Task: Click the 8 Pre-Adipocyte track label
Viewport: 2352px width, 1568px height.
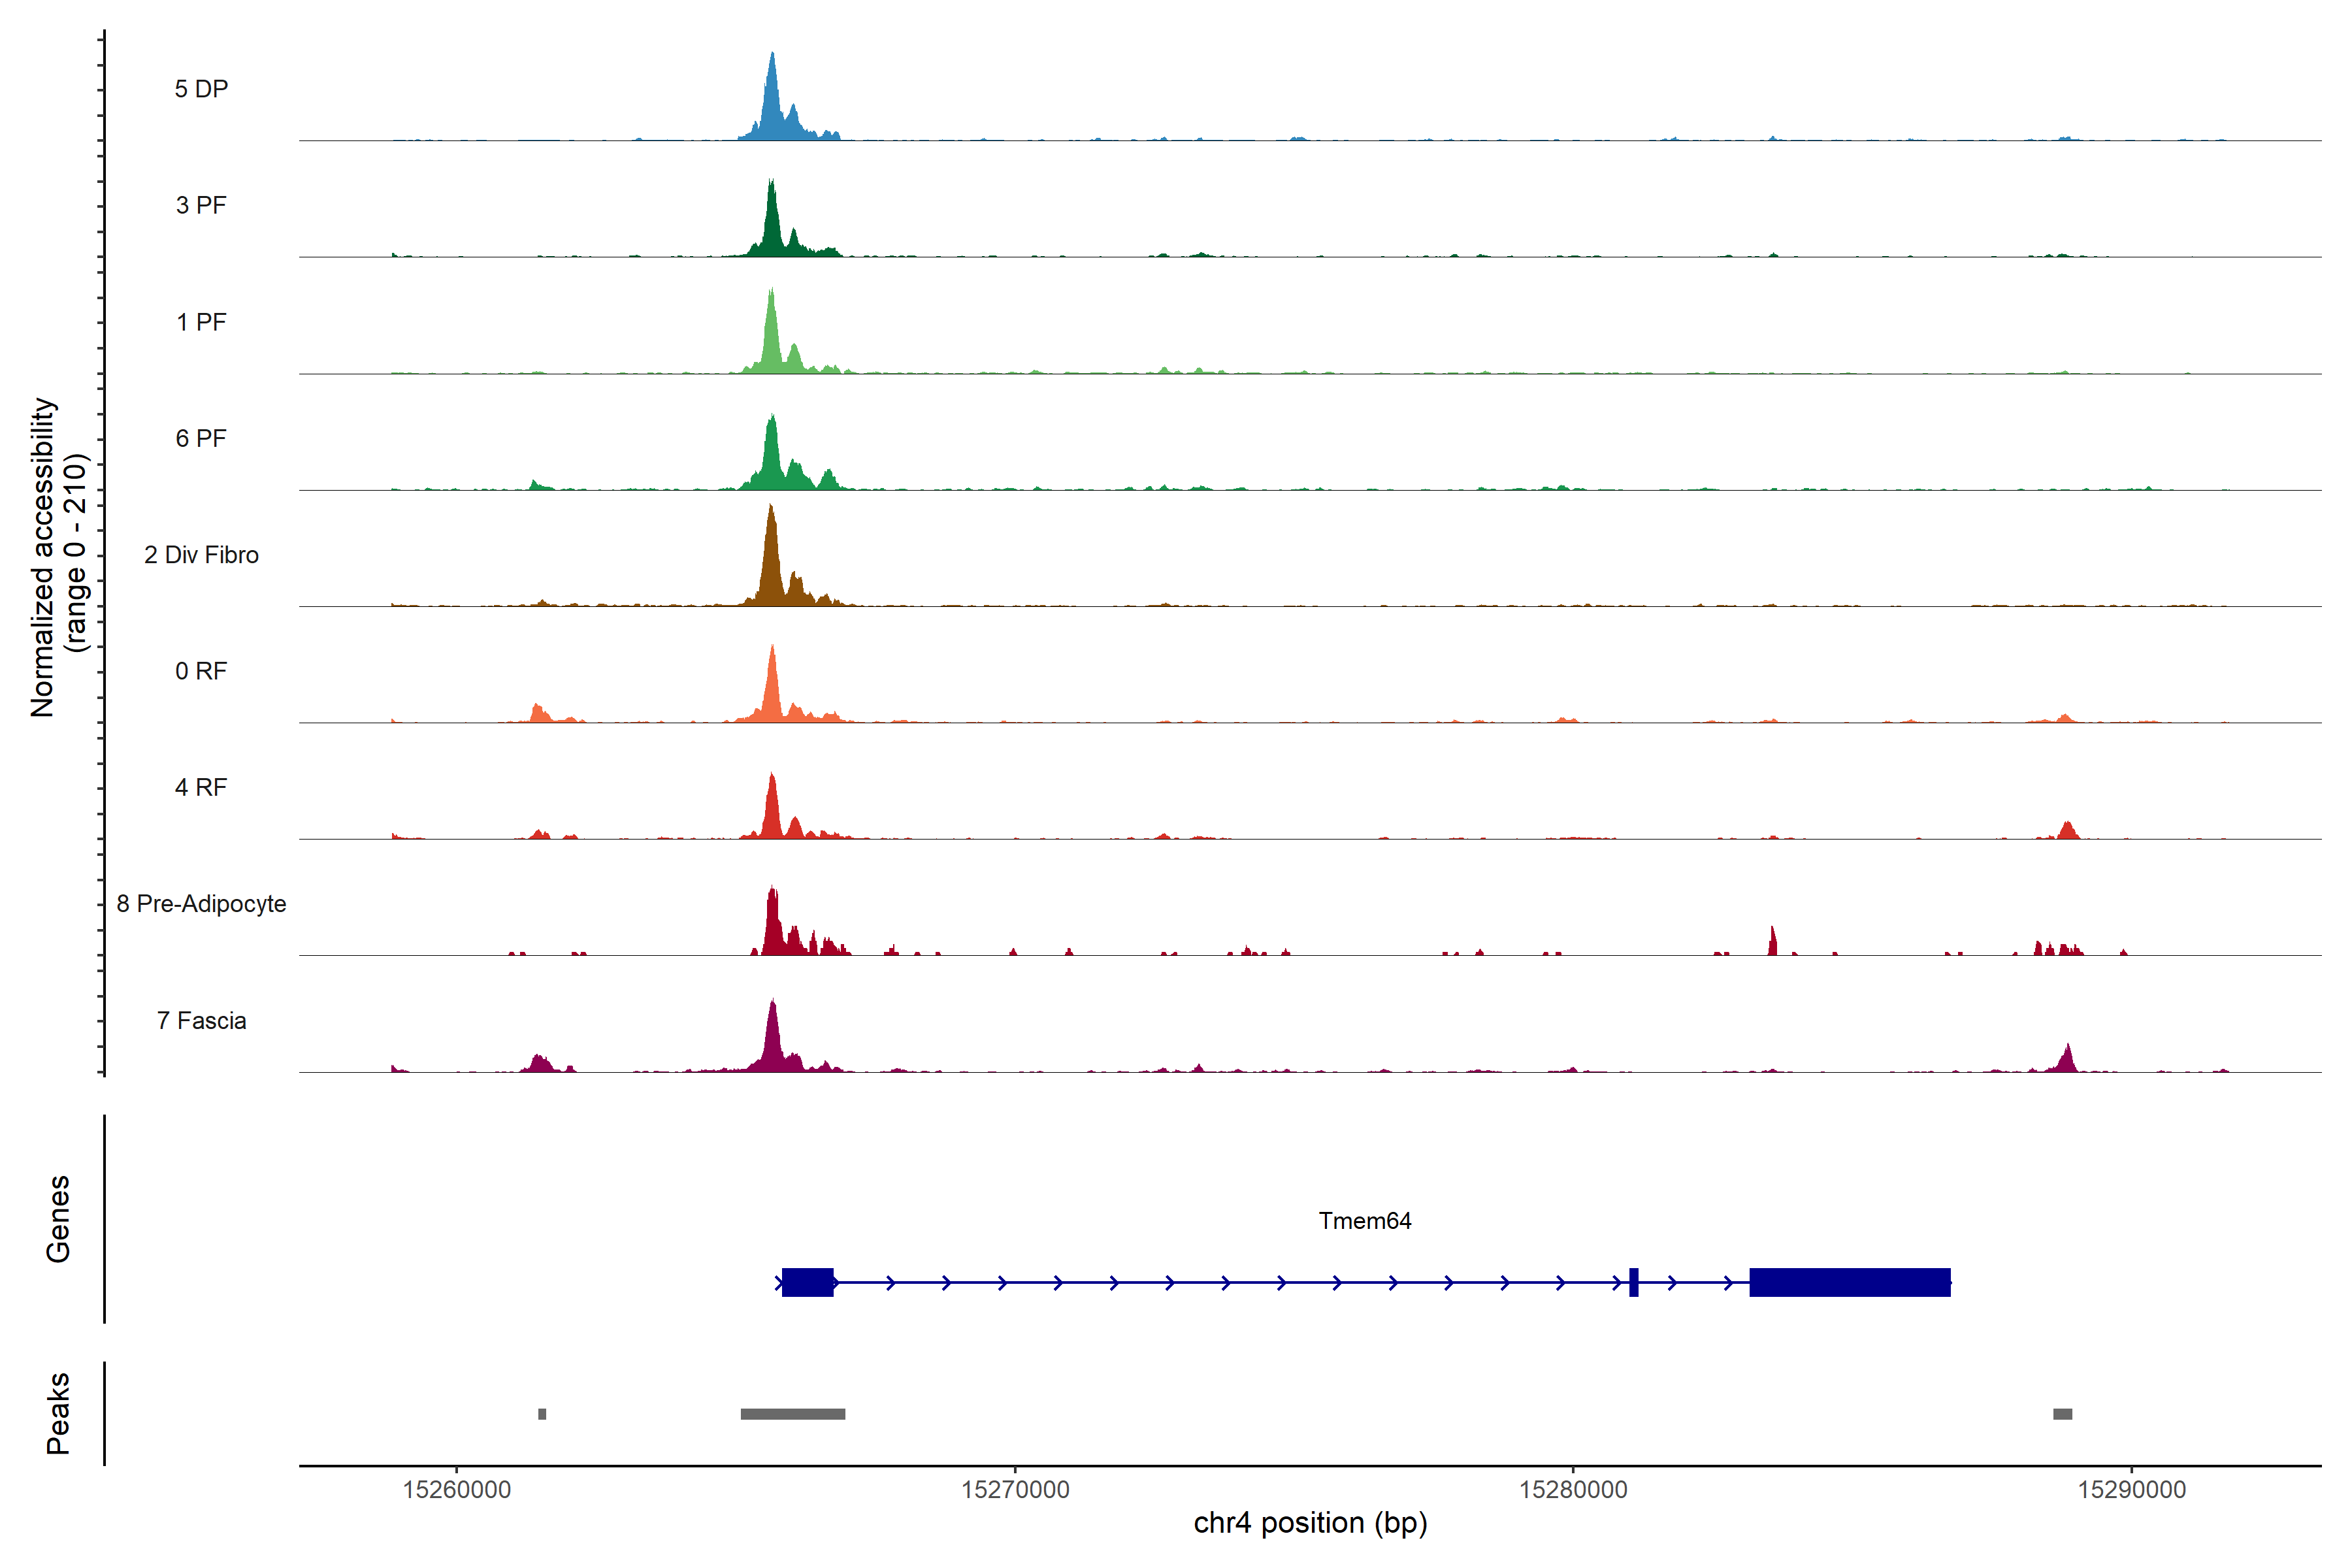Action: click(201, 904)
